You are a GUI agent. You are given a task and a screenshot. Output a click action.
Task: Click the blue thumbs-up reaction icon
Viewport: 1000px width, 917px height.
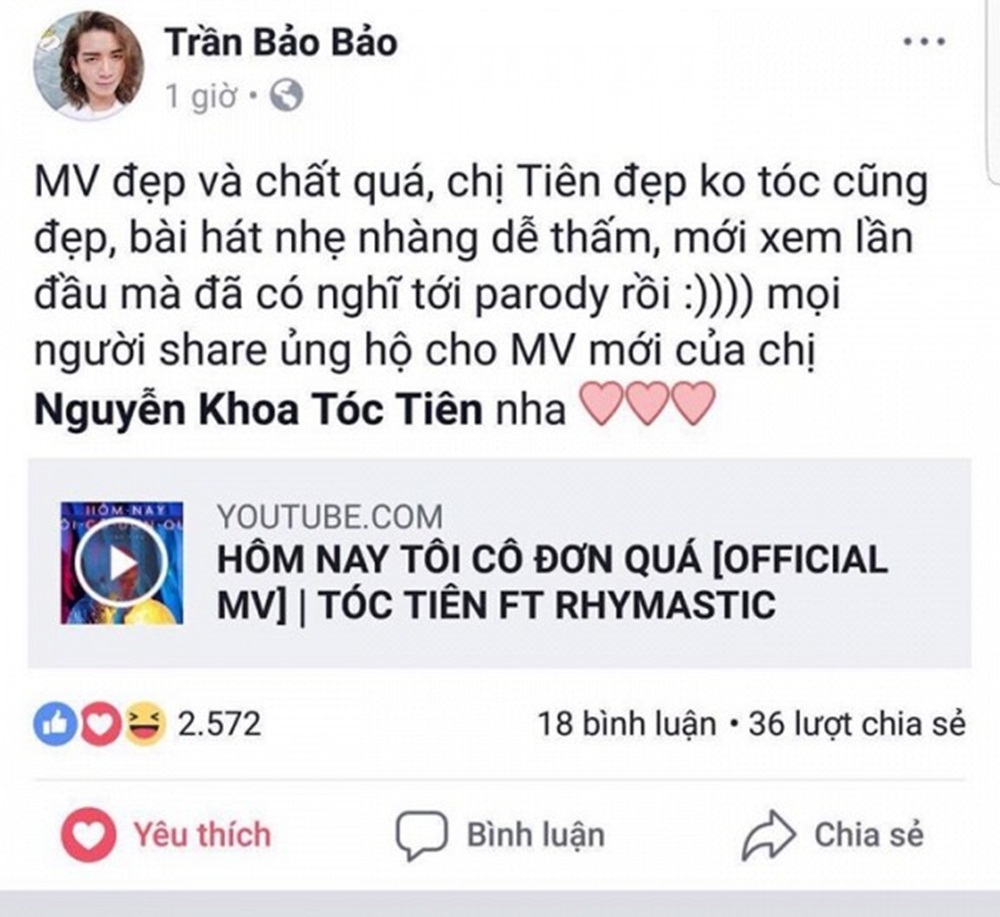pos(54,723)
